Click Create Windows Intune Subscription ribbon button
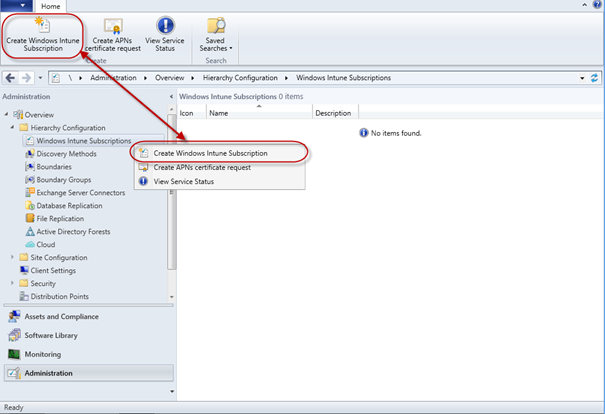 click(42, 35)
